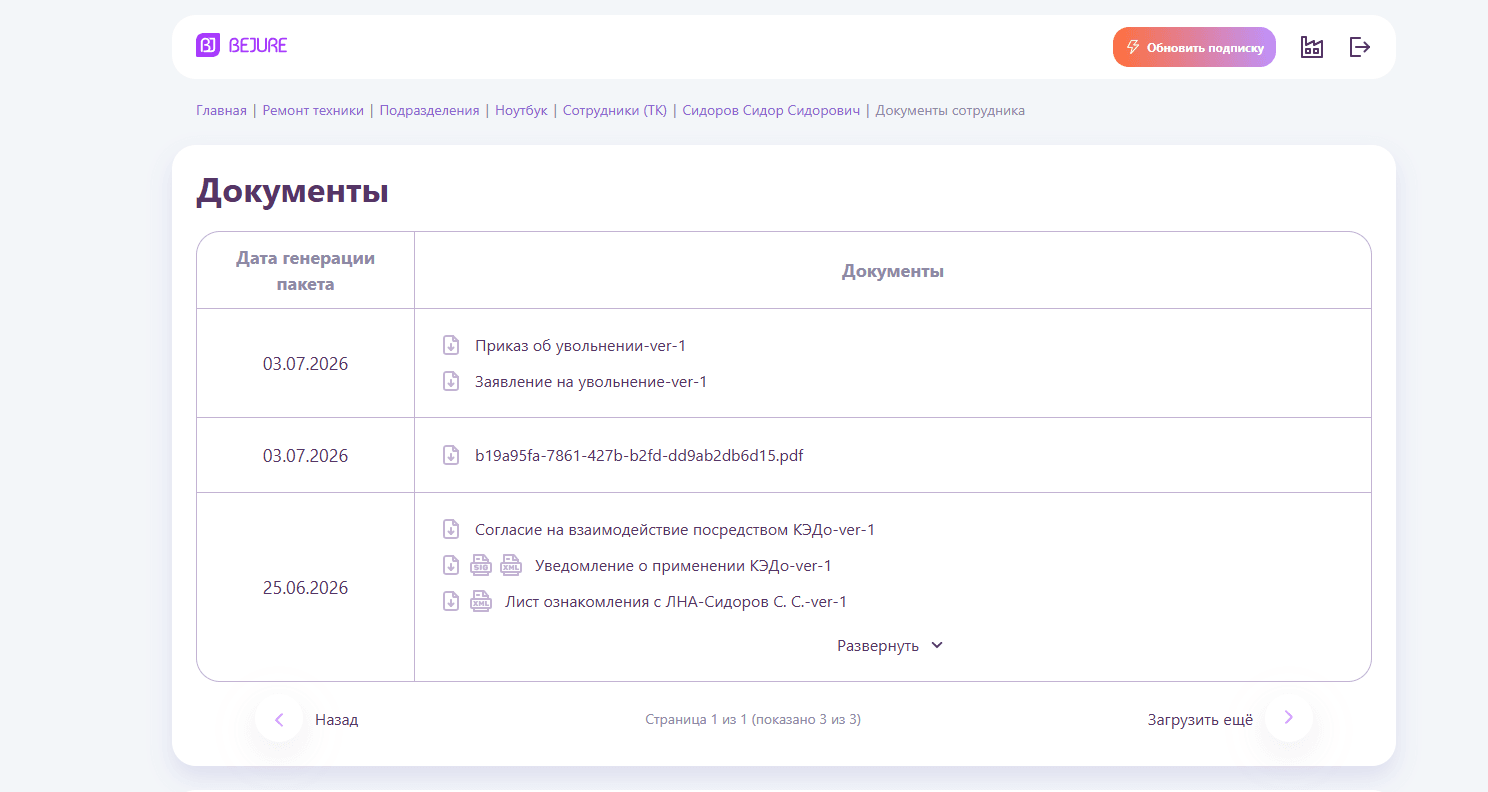Click the lightning icon on Обновить подписку
This screenshot has width=1488, height=792.
[x=1133, y=47]
